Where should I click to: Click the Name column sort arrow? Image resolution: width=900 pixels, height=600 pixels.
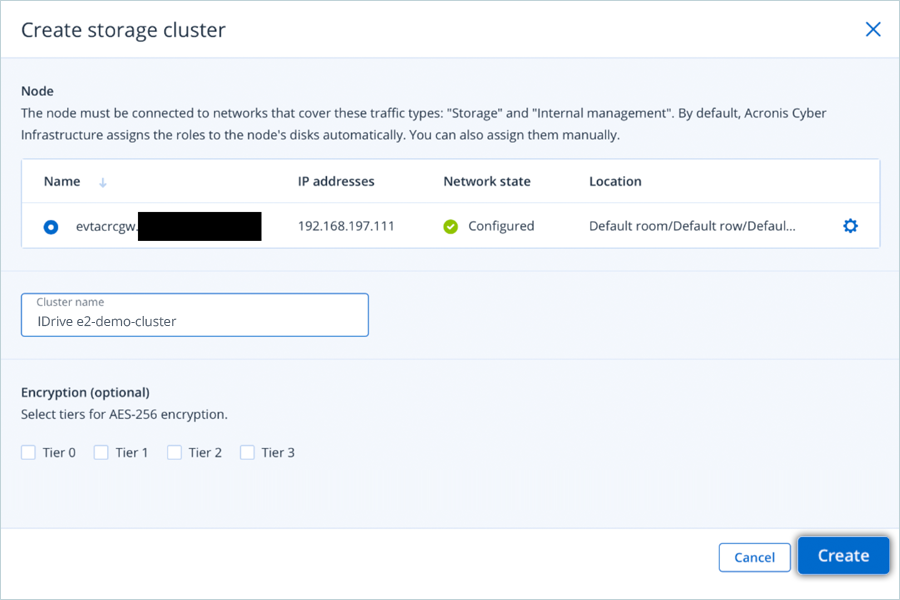coord(103,182)
